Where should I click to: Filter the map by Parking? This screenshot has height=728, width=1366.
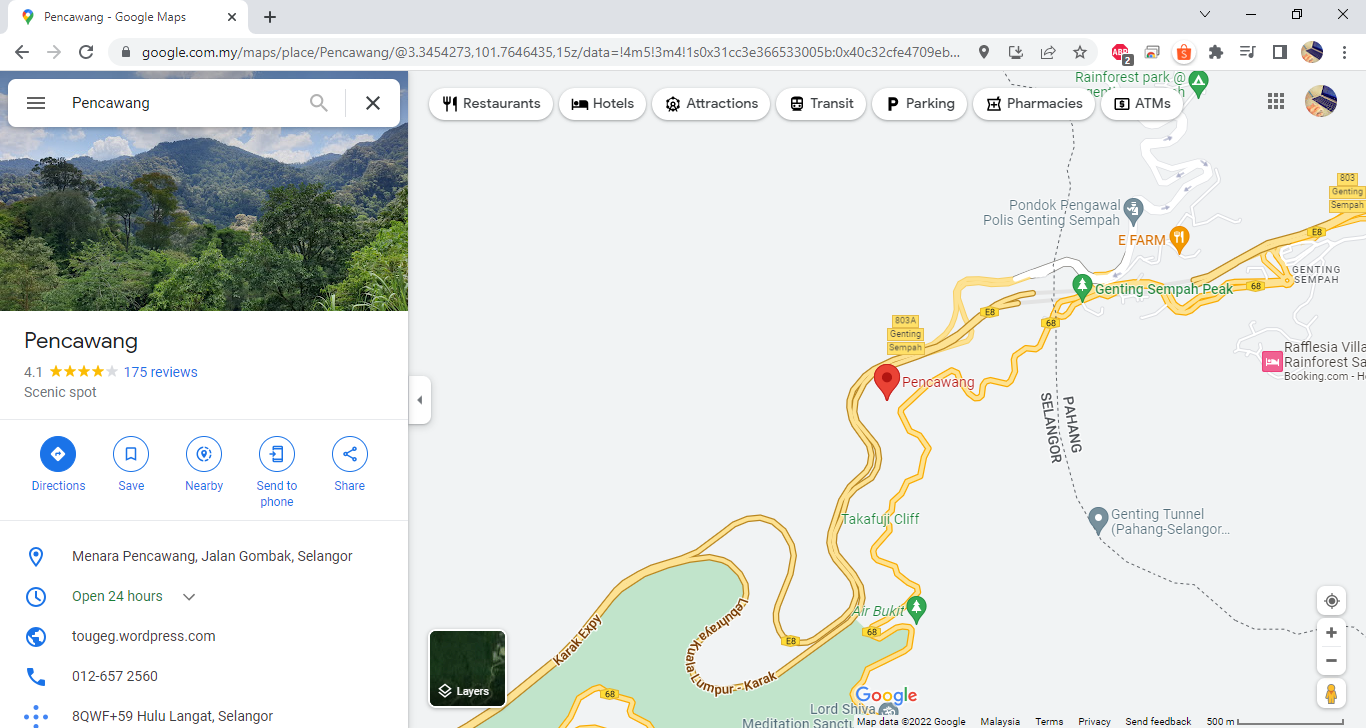coord(920,104)
